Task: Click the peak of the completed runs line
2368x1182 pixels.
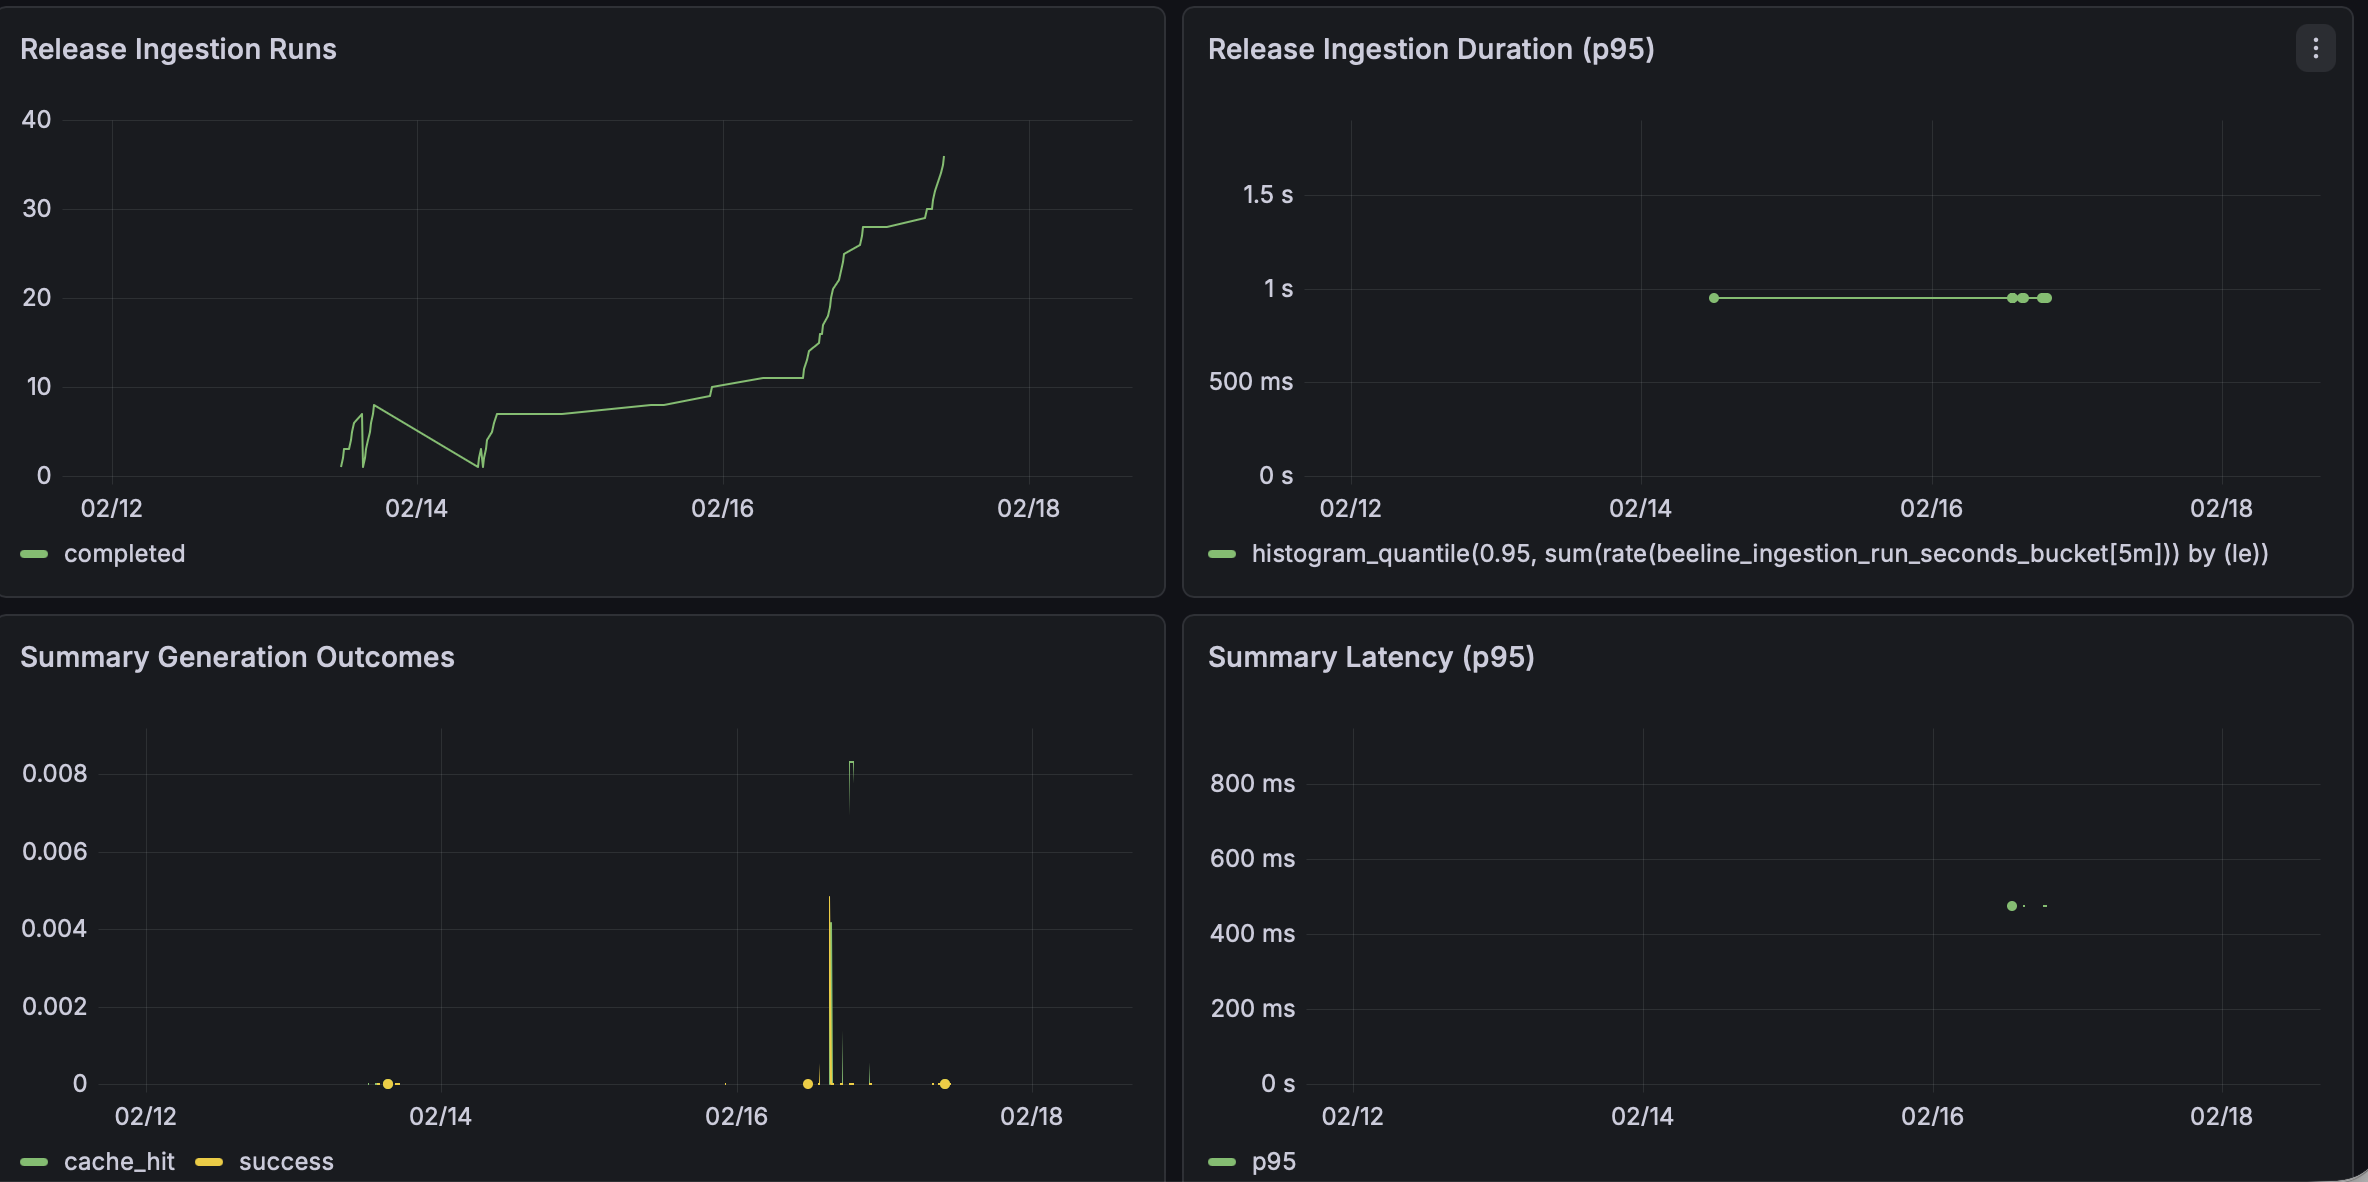Action: [x=943, y=158]
